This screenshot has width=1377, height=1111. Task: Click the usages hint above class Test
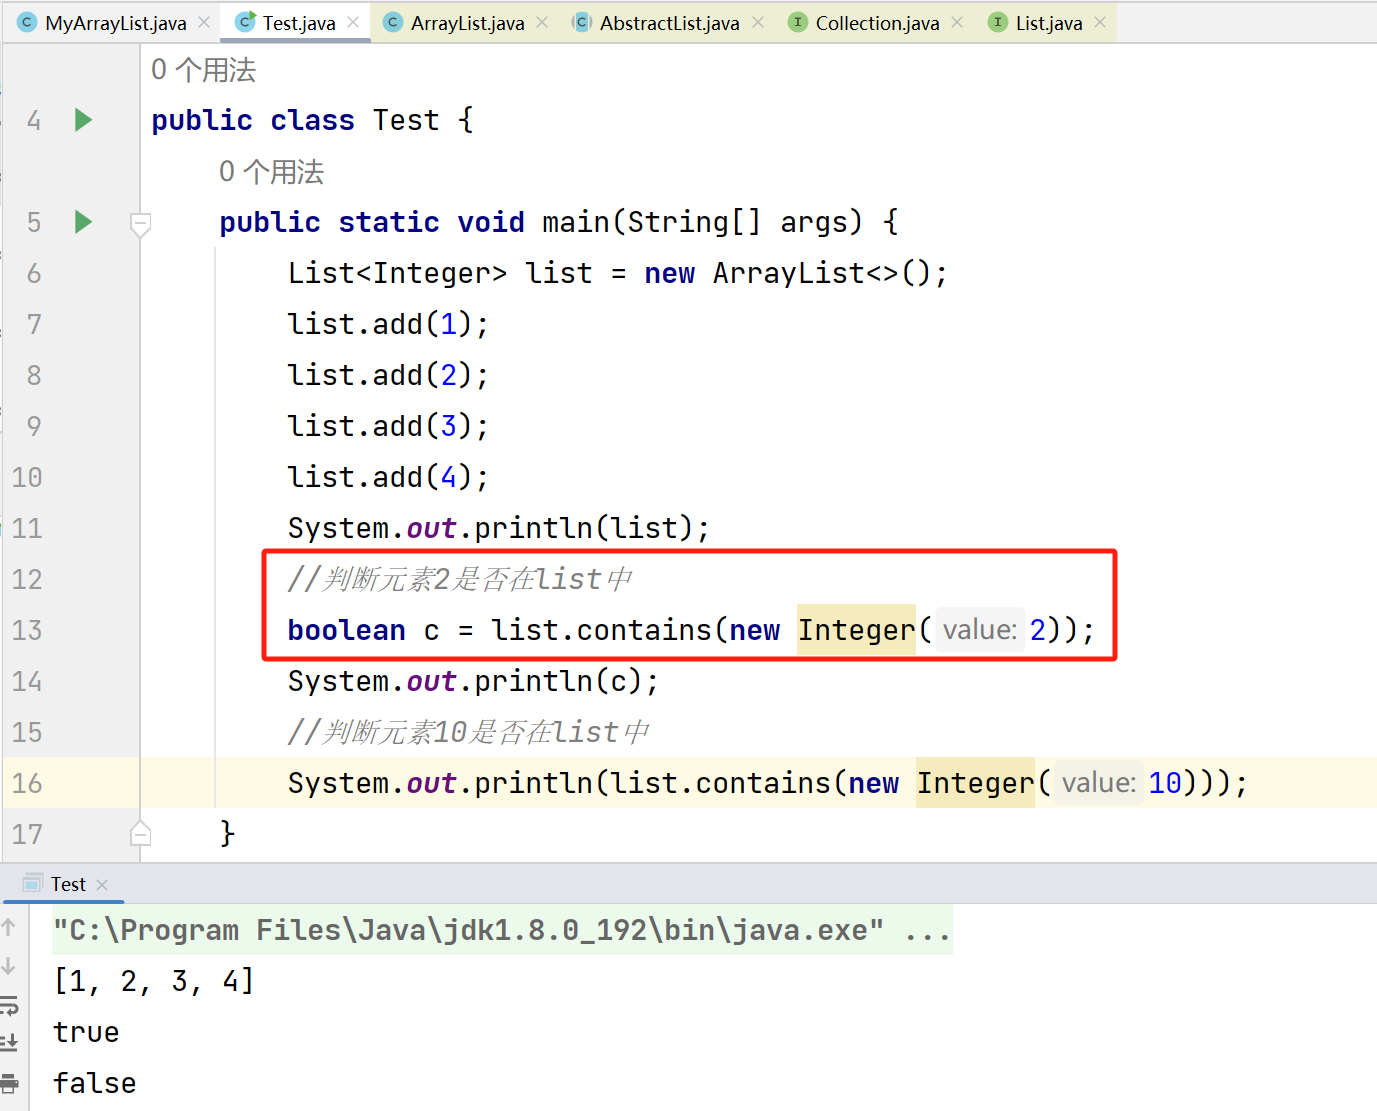[203, 70]
